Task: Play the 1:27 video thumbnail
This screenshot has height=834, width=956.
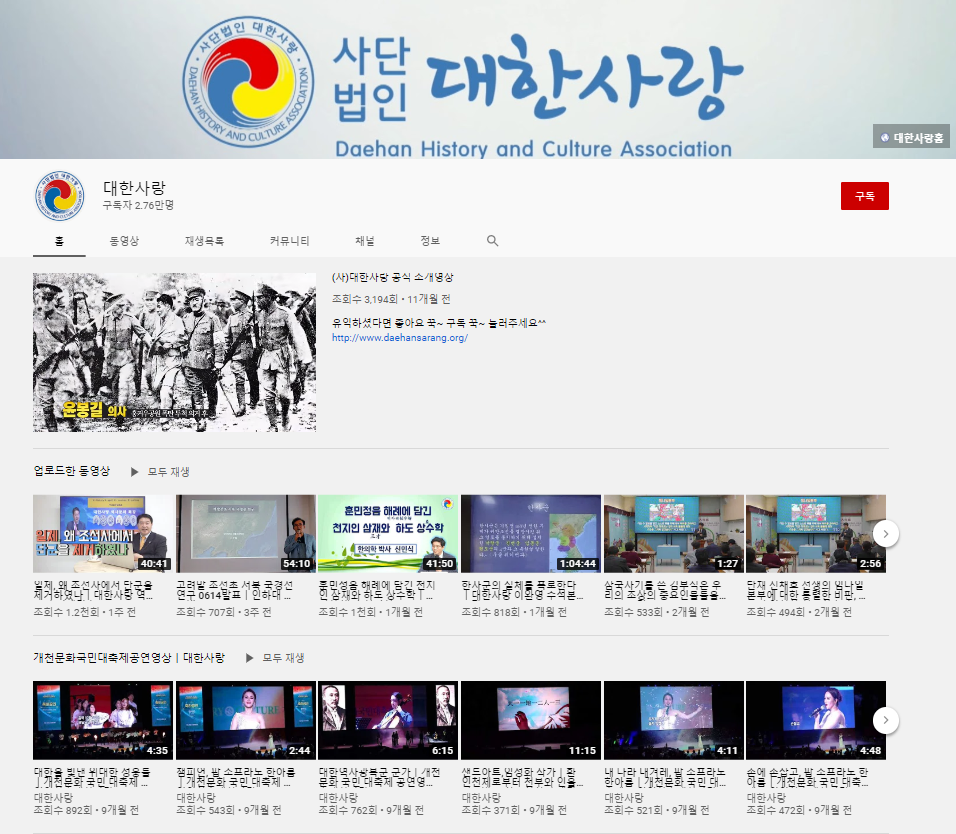Action: (674, 534)
